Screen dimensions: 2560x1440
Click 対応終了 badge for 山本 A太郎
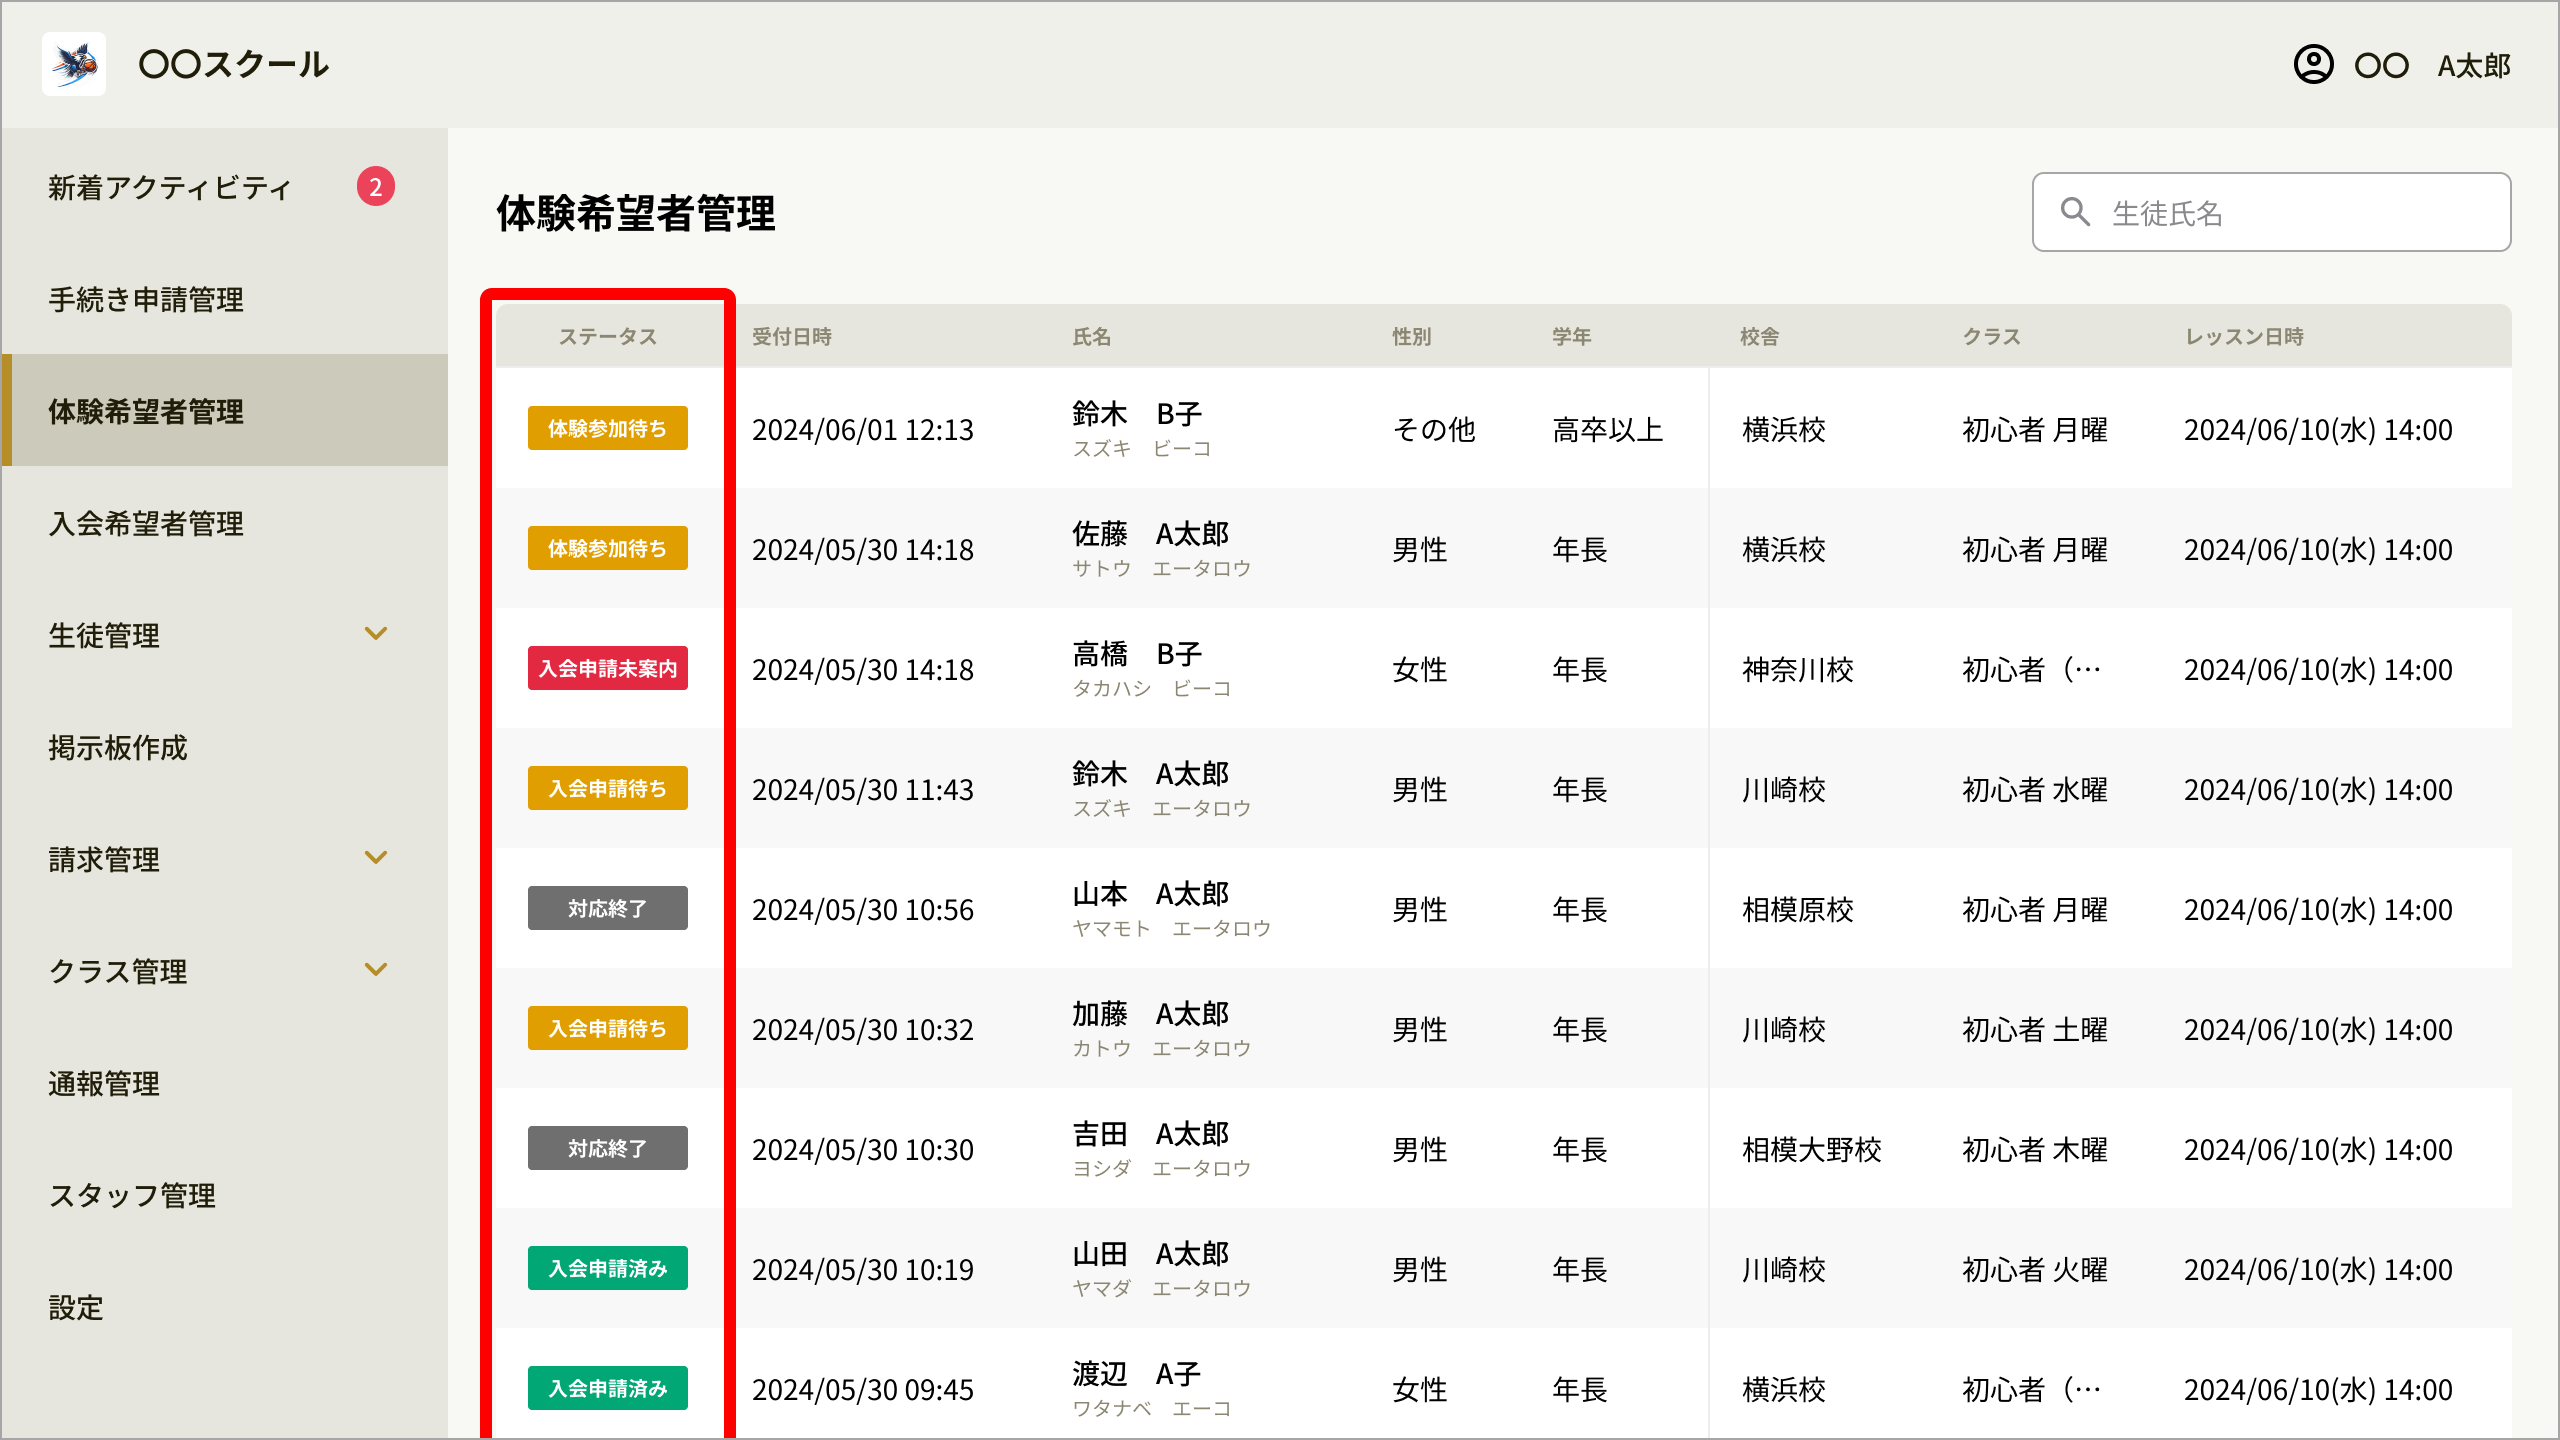pos(608,908)
